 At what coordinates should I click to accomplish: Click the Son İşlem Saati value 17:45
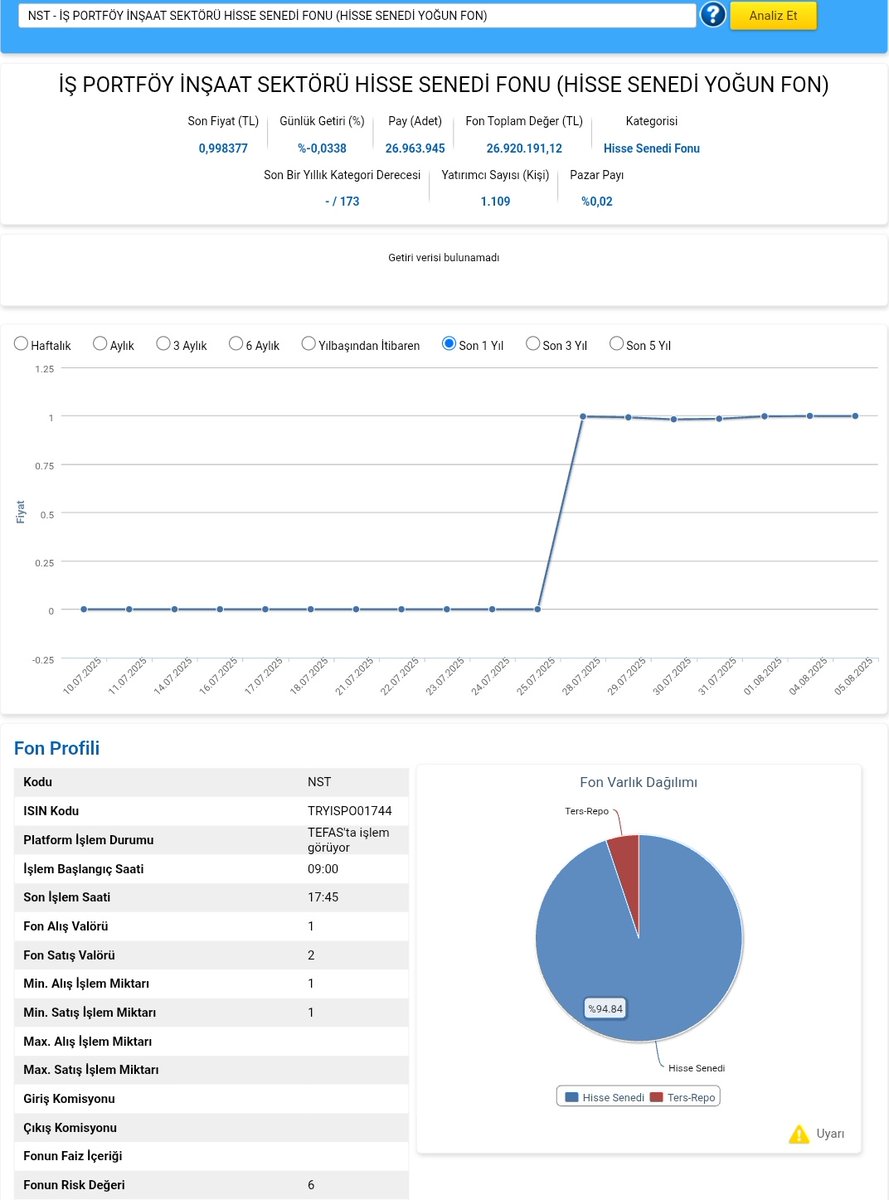point(323,897)
